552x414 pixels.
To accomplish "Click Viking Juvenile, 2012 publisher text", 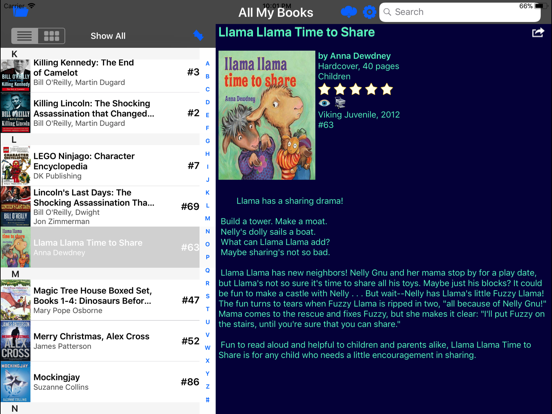I will click(359, 115).
